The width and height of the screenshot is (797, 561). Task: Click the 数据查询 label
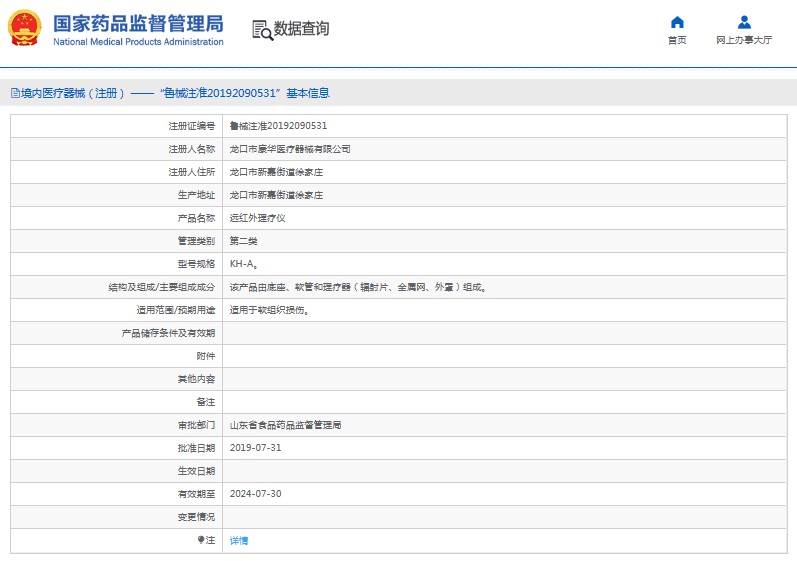point(301,28)
